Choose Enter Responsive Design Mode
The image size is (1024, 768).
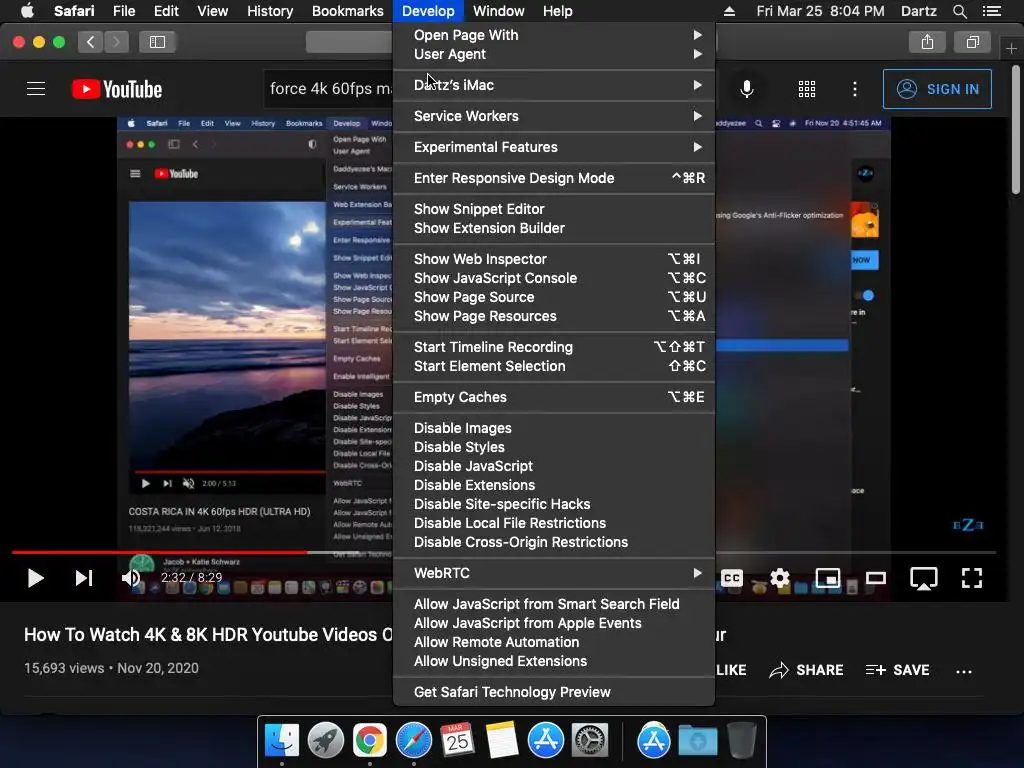pos(554,178)
